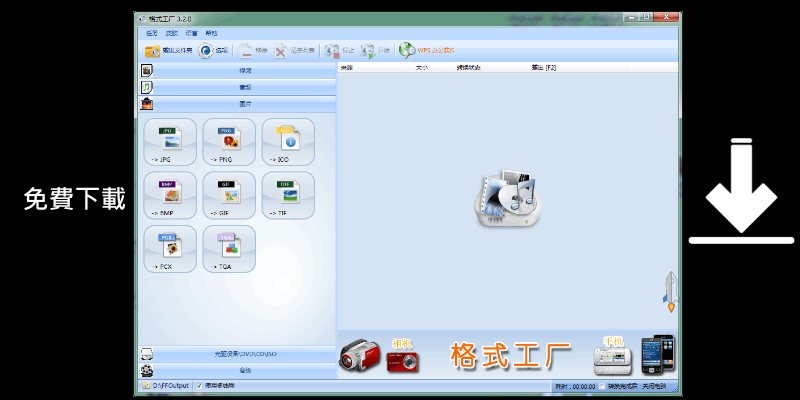This screenshot has width=800, height=400.
Task: Click the Output [F2] column header
Action: [x=544, y=68]
